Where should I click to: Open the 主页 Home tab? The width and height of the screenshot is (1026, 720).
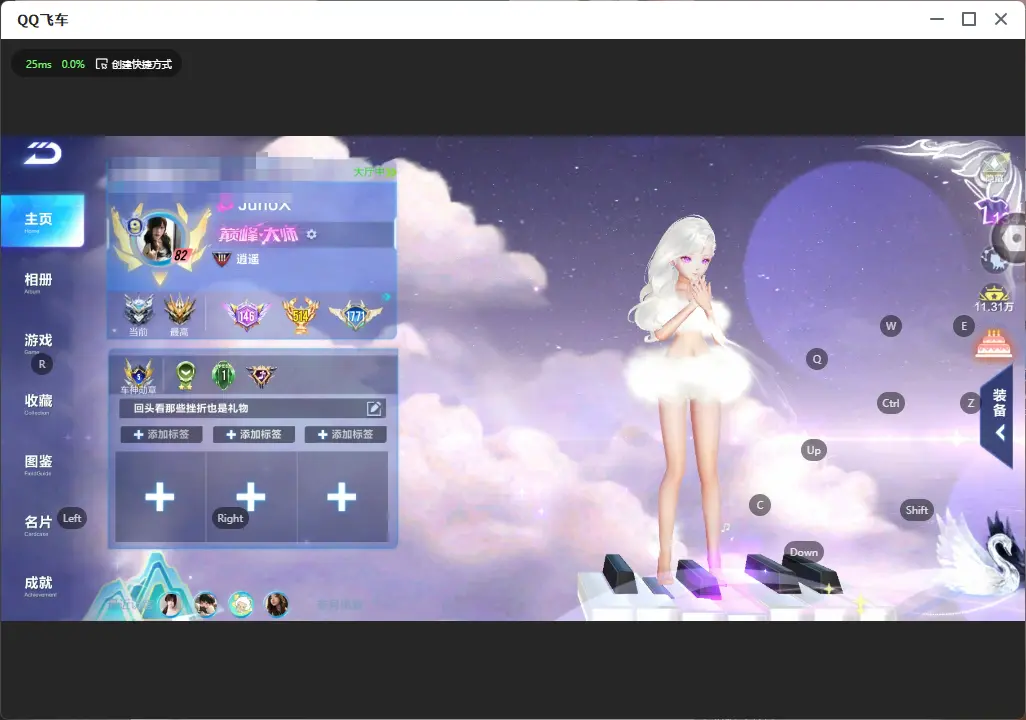(x=42, y=220)
